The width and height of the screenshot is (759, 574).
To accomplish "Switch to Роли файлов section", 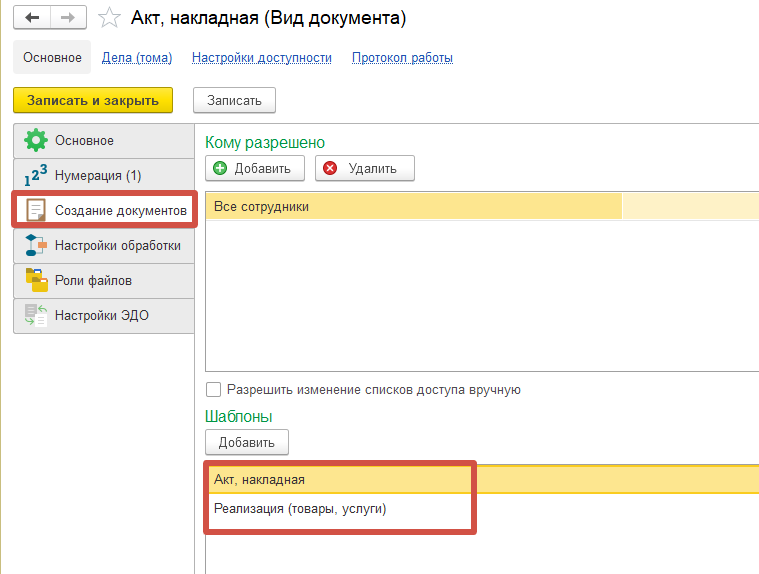I will pos(104,280).
